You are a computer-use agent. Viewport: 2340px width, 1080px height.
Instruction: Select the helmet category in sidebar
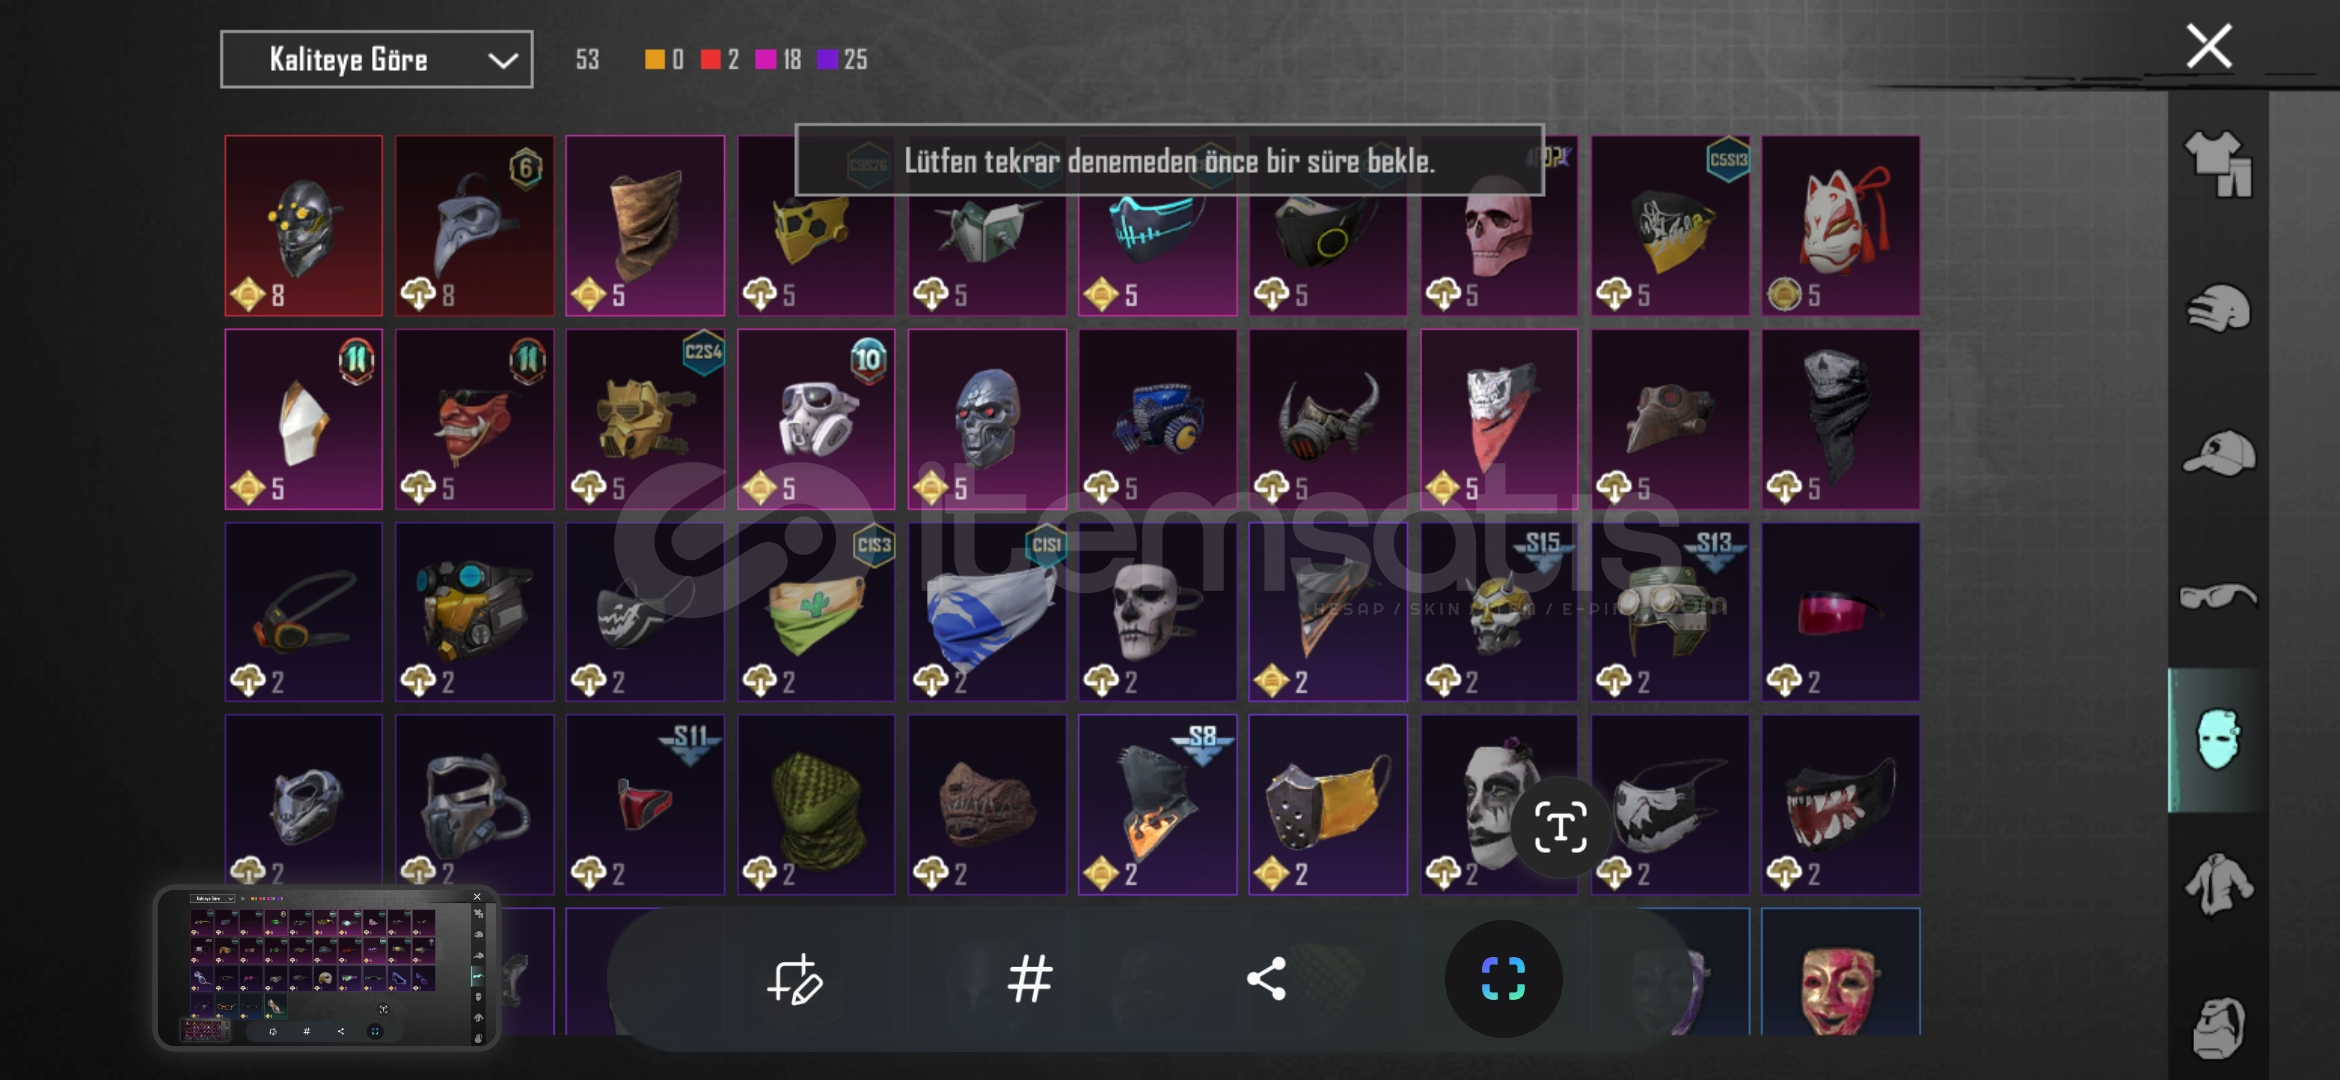click(2219, 309)
